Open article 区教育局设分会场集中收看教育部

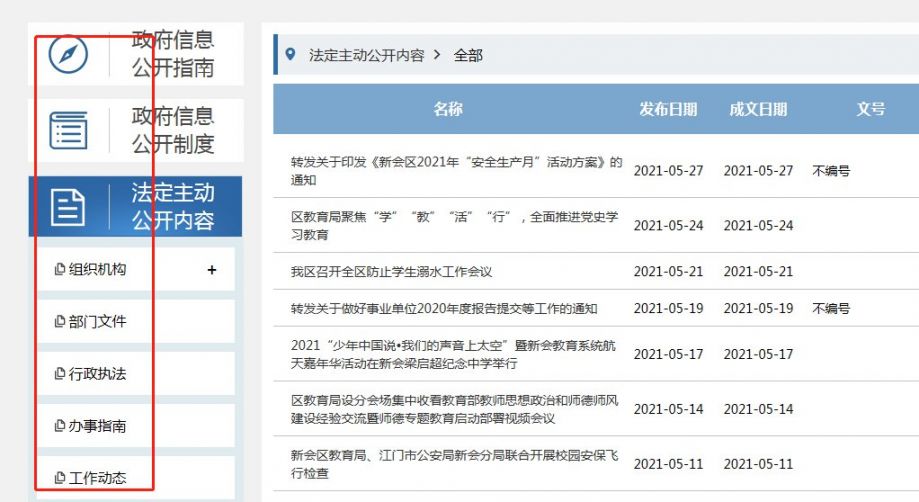(x=455, y=409)
